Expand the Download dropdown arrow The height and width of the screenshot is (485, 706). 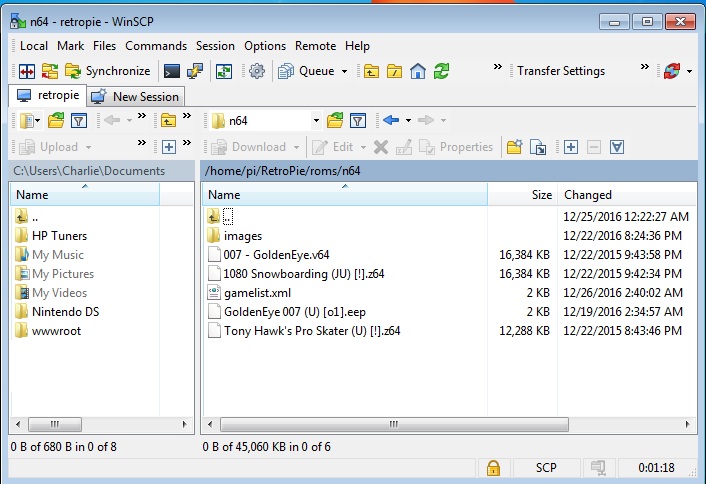point(296,147)
